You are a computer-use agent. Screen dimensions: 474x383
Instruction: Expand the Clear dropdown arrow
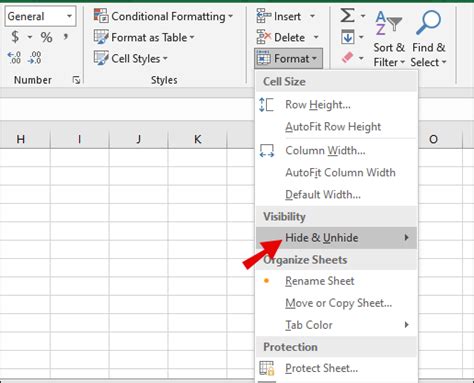tap(361, 58)
